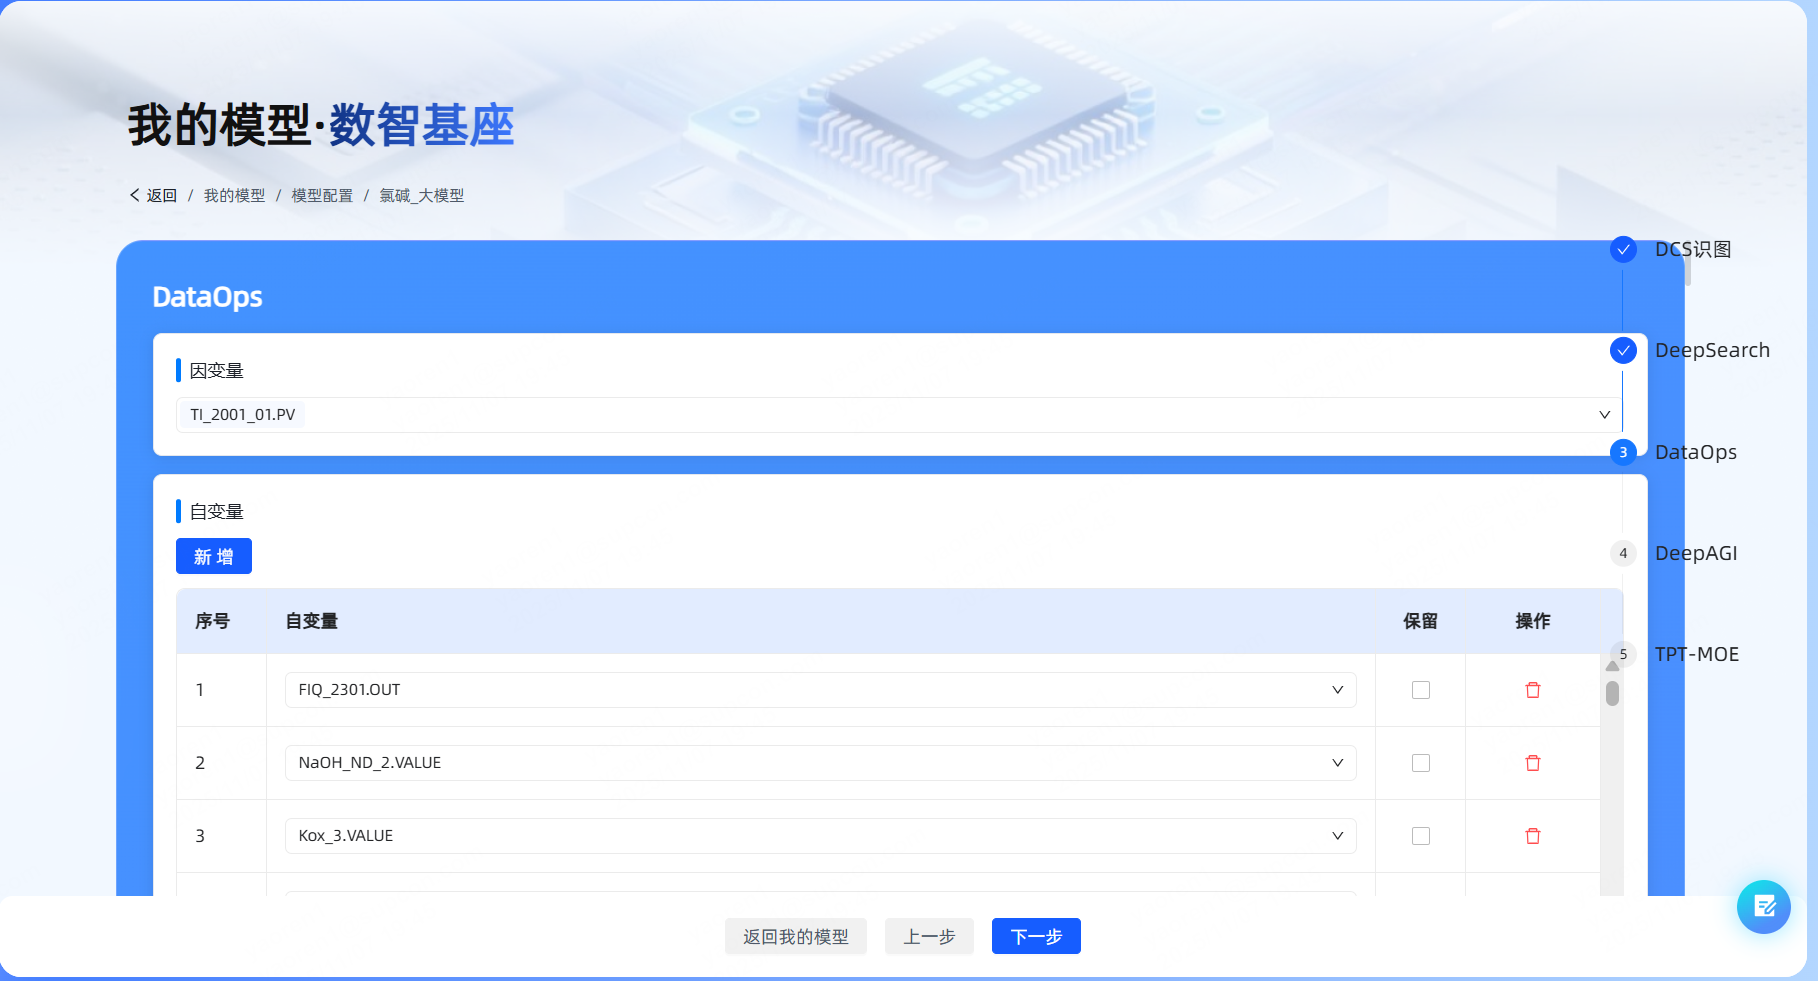Click the 新增 button
Image resolution: width=1818 pixels, height=981 pixels.
(x=213, y=556)
